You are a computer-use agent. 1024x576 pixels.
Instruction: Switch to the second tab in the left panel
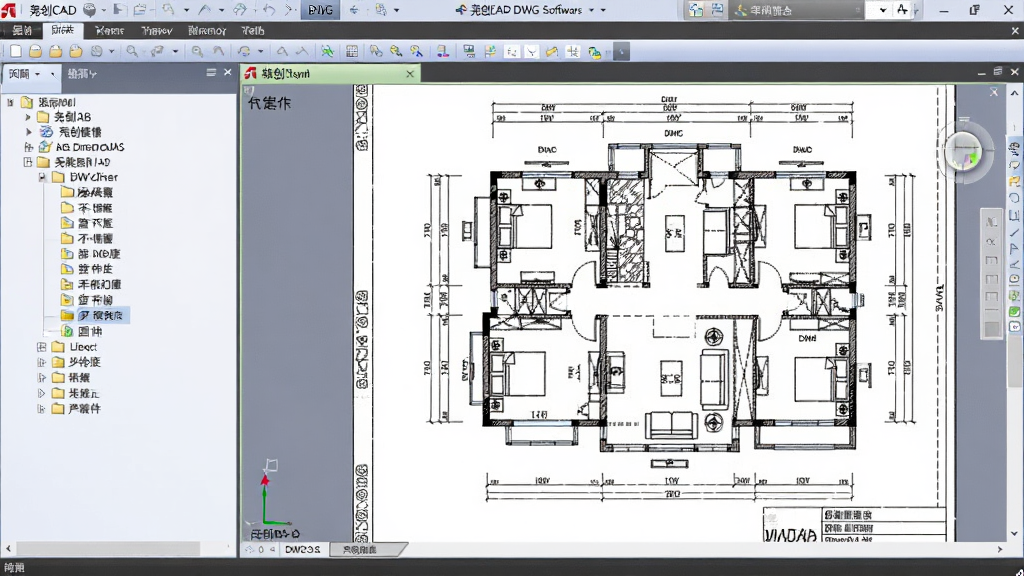click(x=82, y=74)
